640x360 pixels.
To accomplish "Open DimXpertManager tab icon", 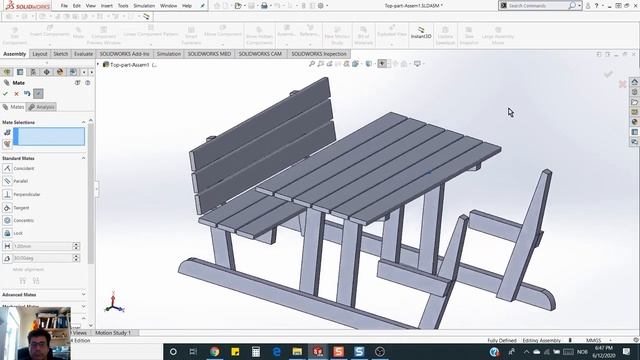I will click(47, 72).
